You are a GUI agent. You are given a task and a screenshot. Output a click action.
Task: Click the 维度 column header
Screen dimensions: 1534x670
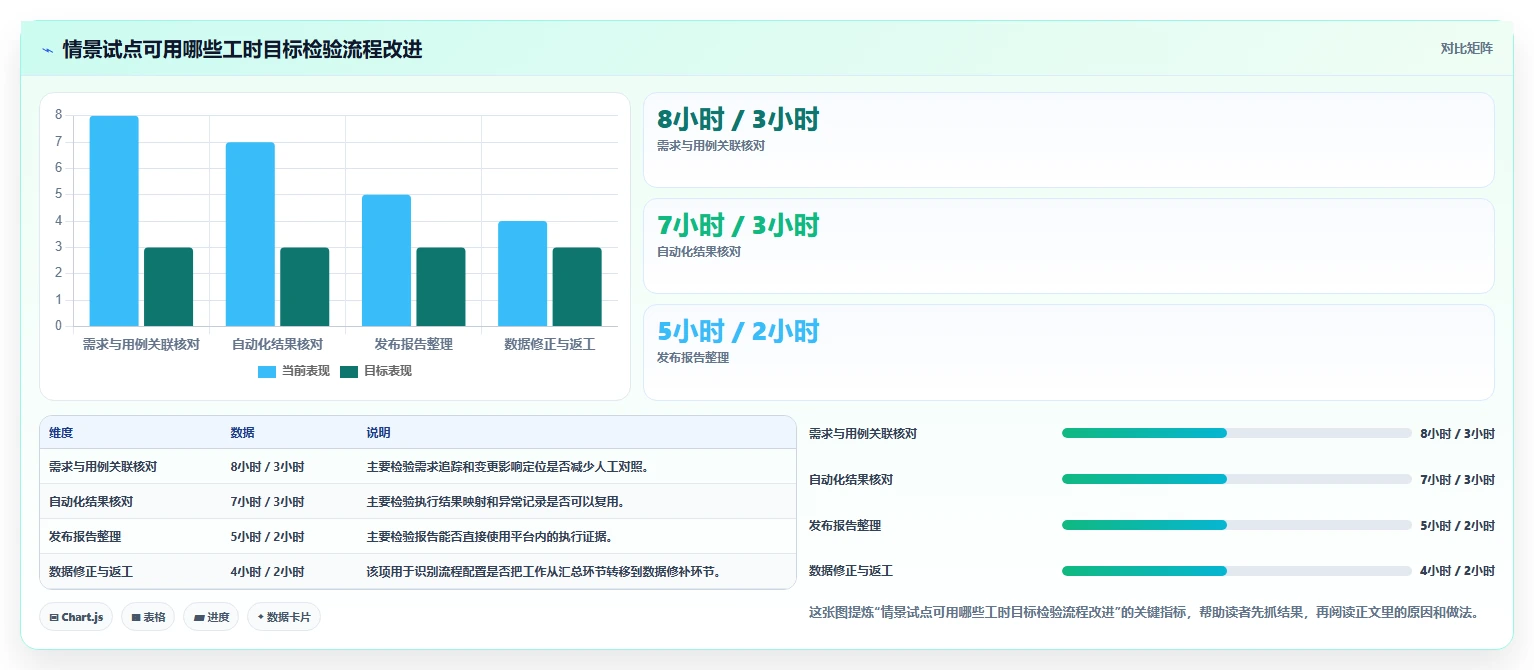pyautogui.click(x=61, y=433)
